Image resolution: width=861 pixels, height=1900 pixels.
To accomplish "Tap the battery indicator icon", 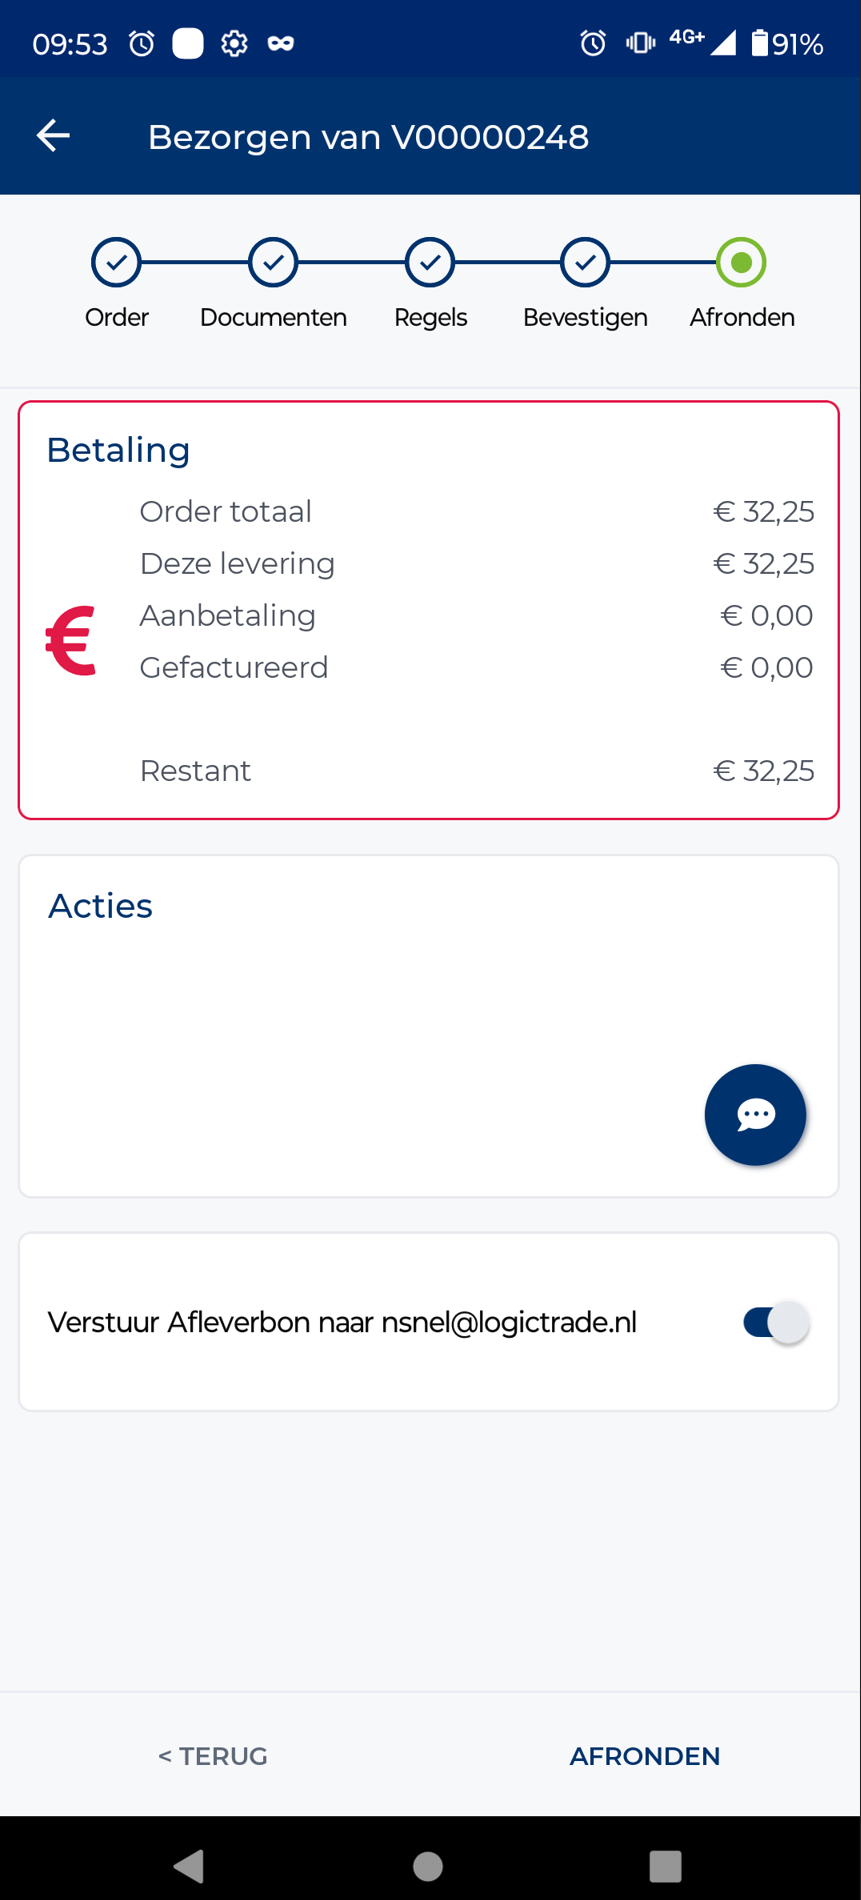I will click(x=760, y=44).
